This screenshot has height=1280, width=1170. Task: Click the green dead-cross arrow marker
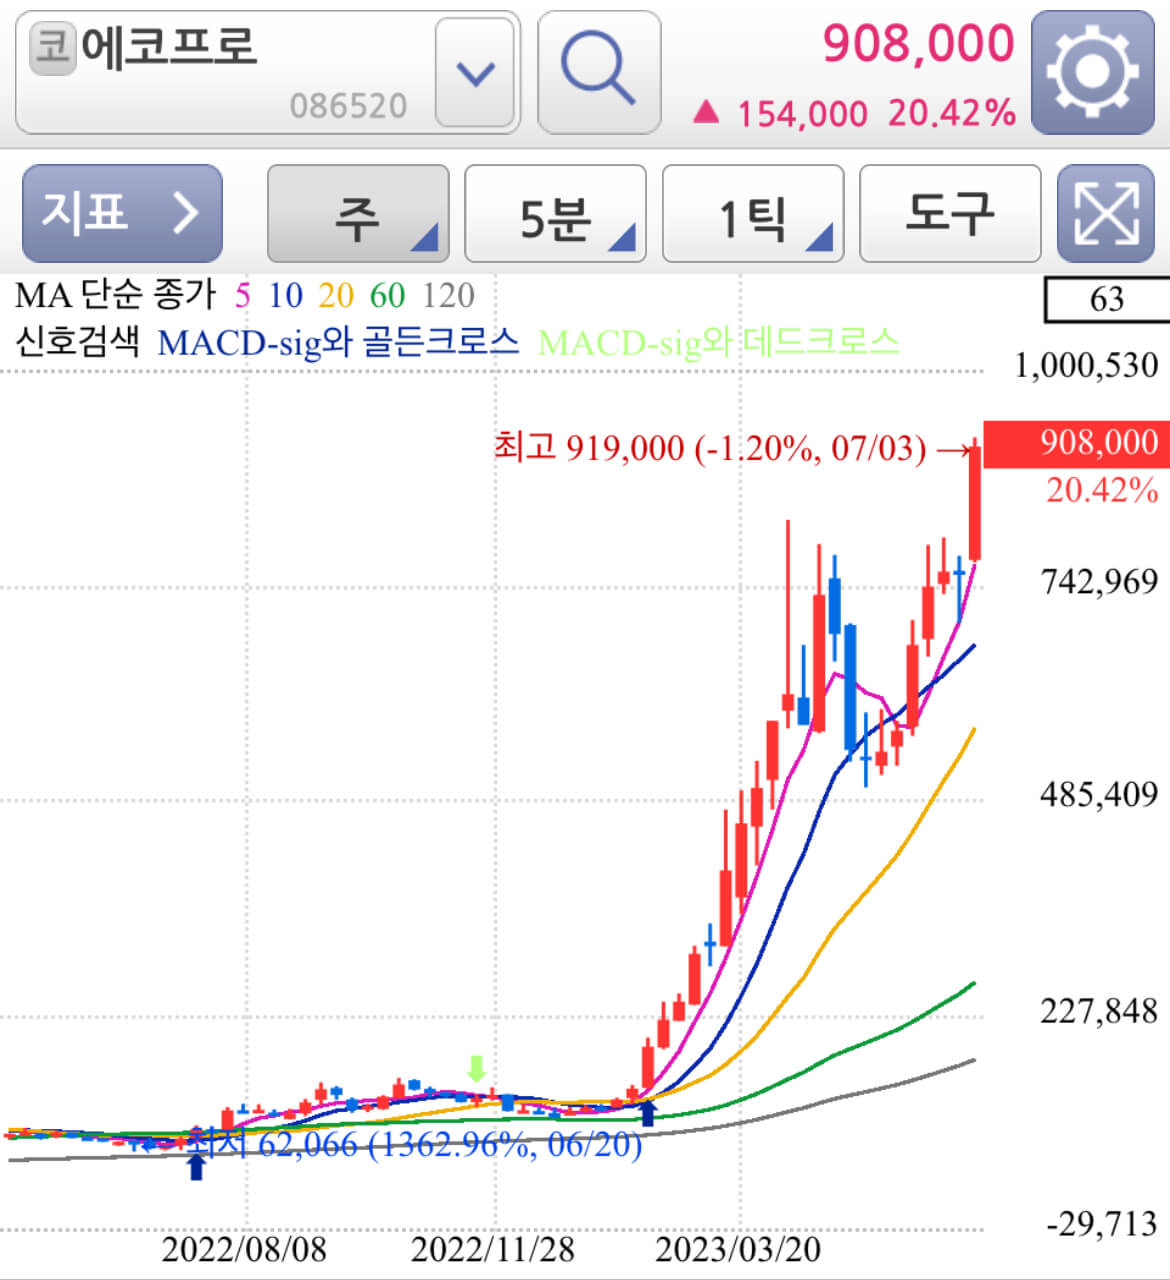[477, 1068]
